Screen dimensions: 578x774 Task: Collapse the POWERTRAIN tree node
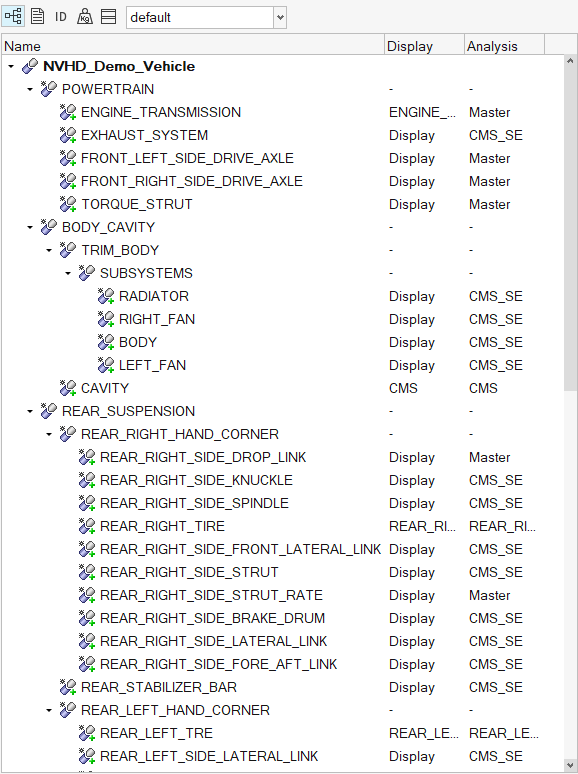pyautogui.click(x=30, y=89)
